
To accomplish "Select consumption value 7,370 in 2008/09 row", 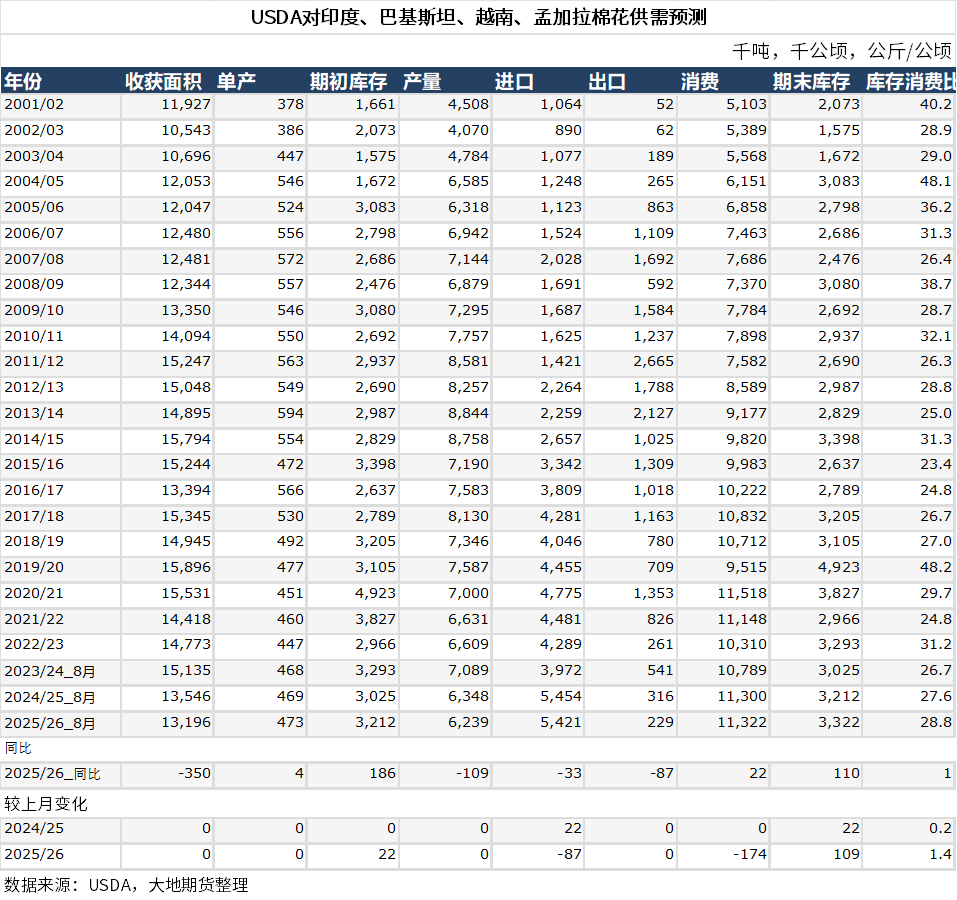I will pos(746,284).
